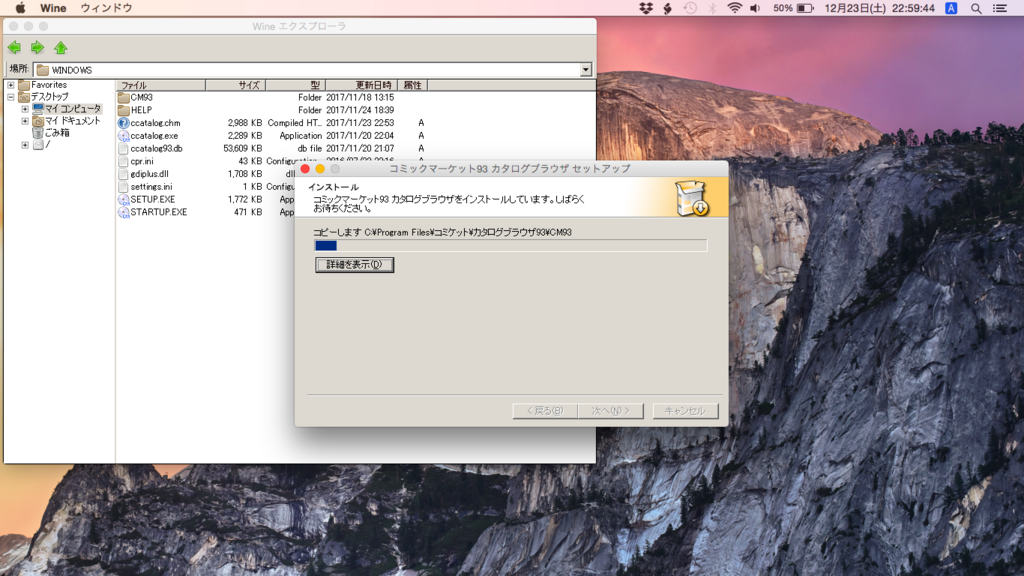
Task: Open the input source A icon
Action: click(x=951, y=8)
